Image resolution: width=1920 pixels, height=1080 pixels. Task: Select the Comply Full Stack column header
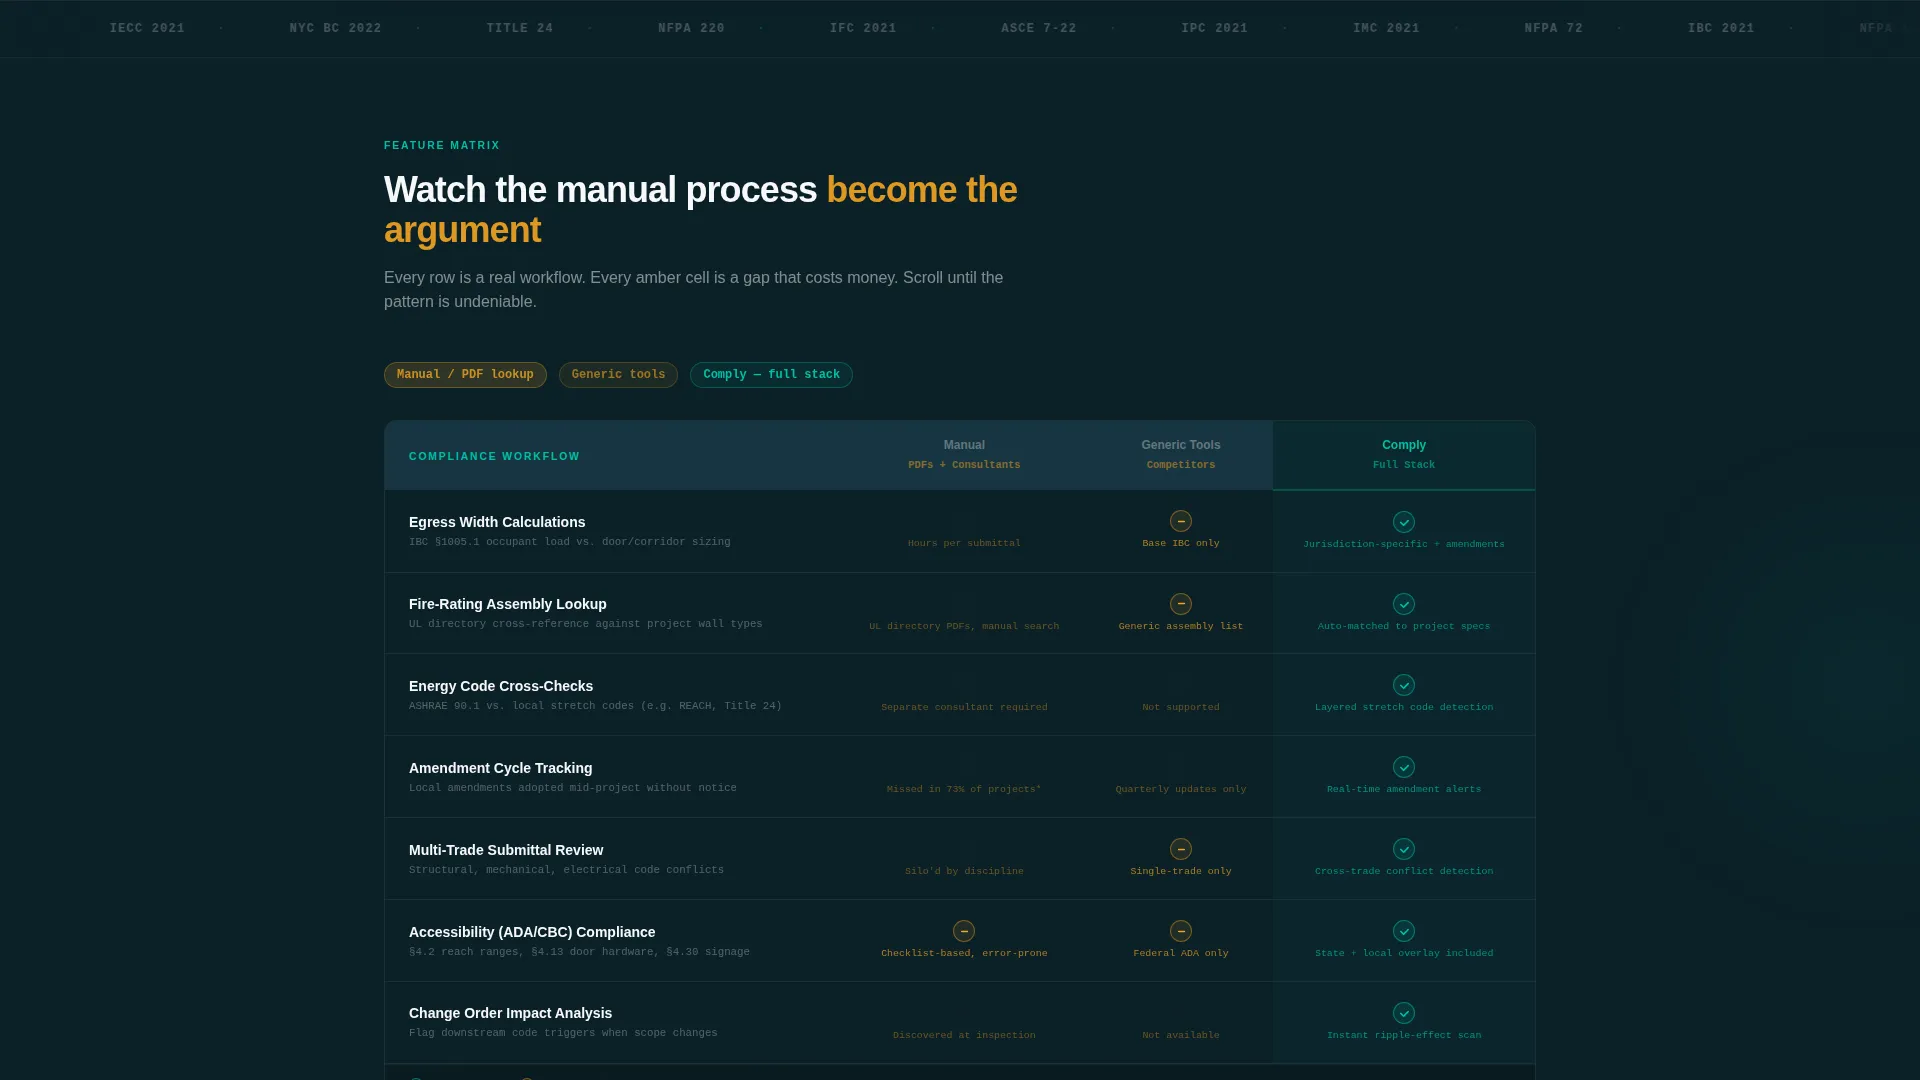(x=1404, y=455)
